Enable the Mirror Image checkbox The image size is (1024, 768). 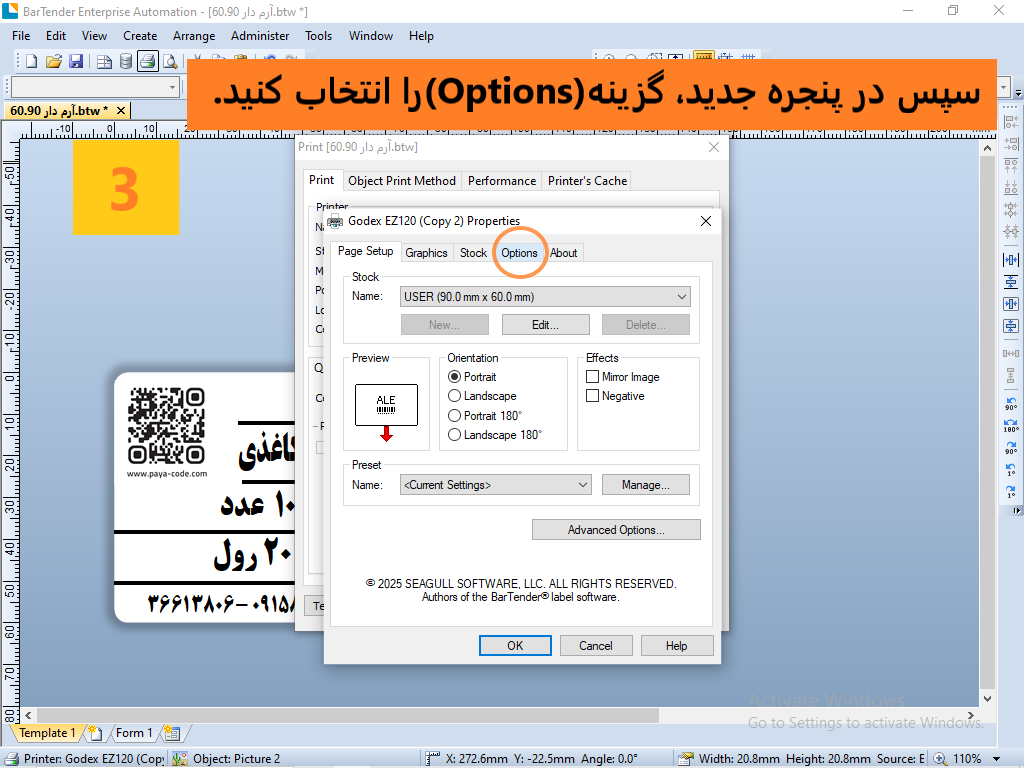(592, 377)
